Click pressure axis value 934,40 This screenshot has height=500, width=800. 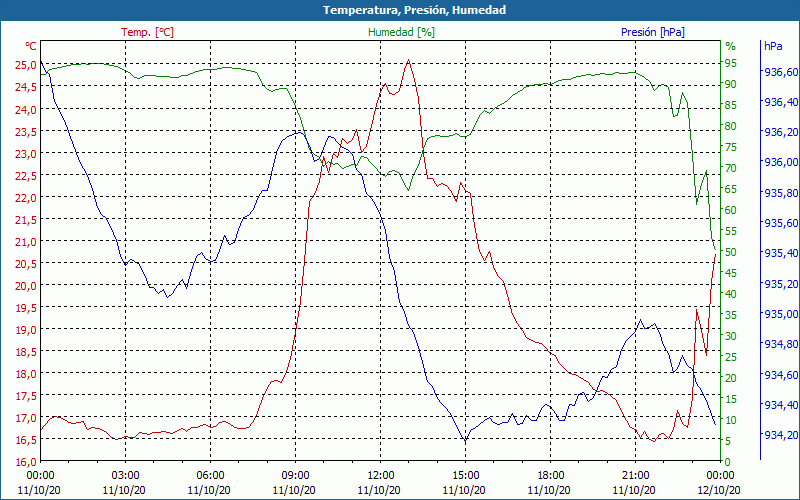[x=780, y=405]
